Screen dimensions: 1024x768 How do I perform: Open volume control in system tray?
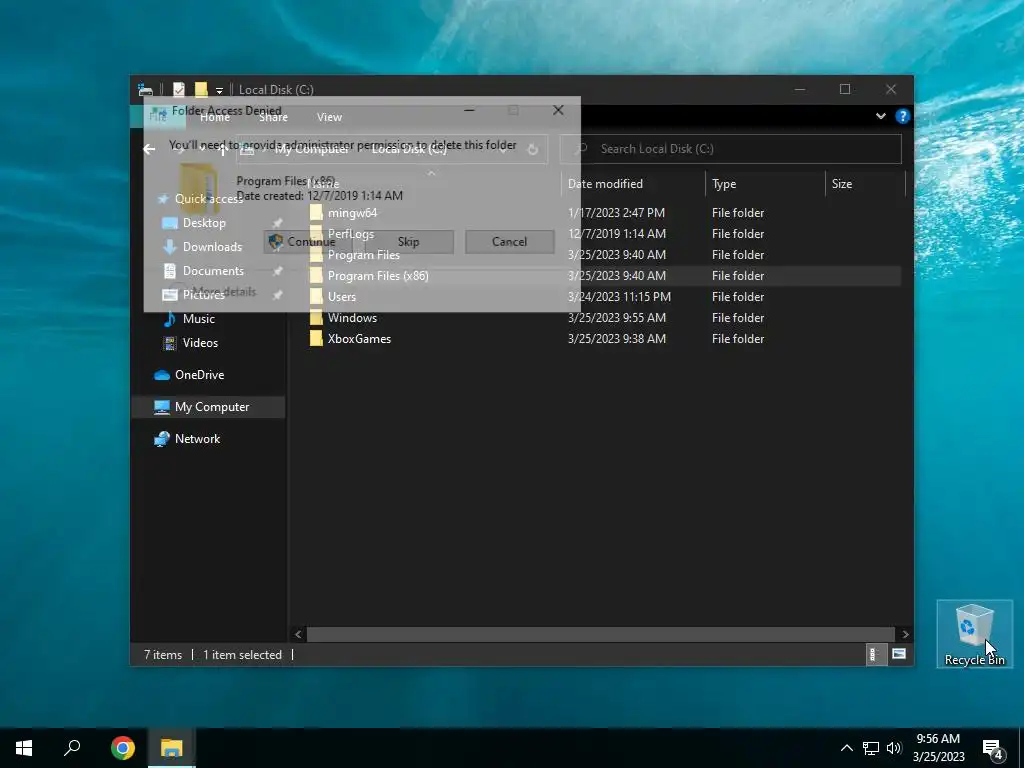[893, 748]
